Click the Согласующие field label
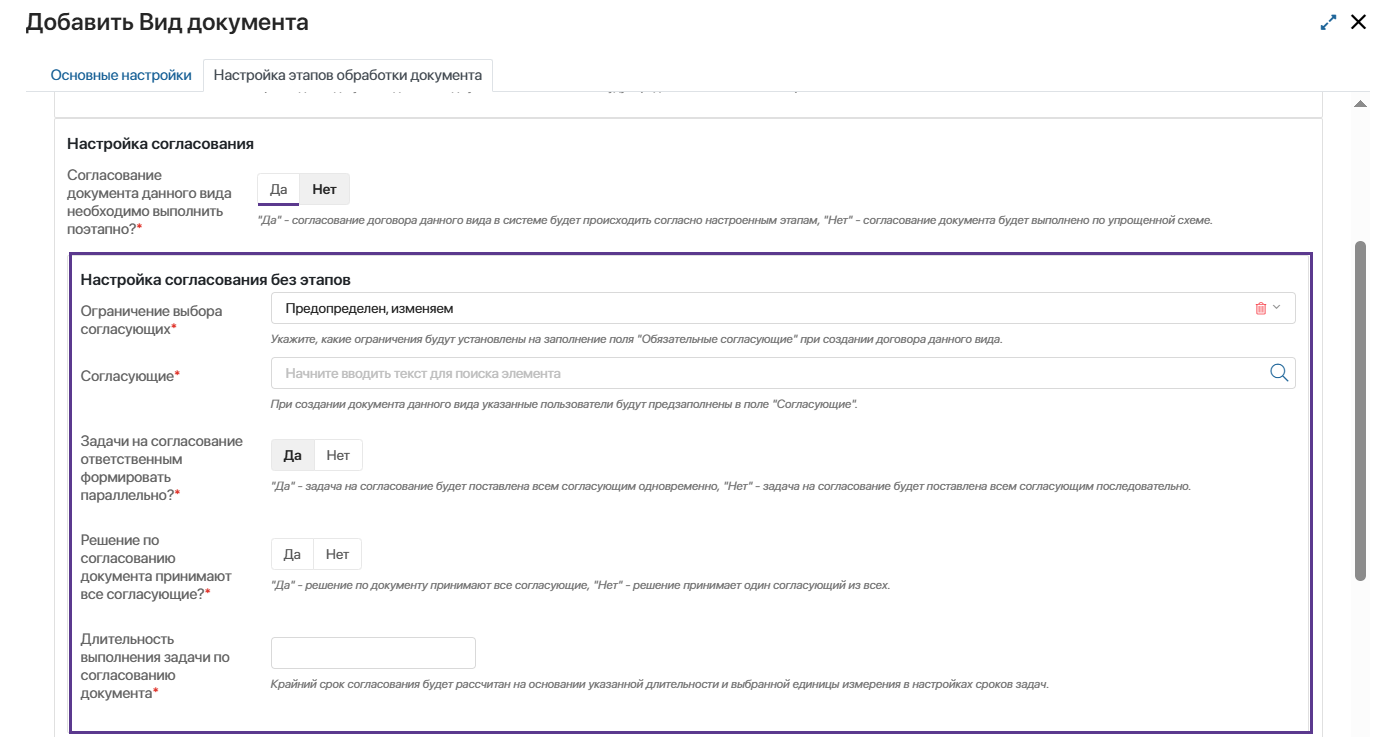 (x=128, y=375)
